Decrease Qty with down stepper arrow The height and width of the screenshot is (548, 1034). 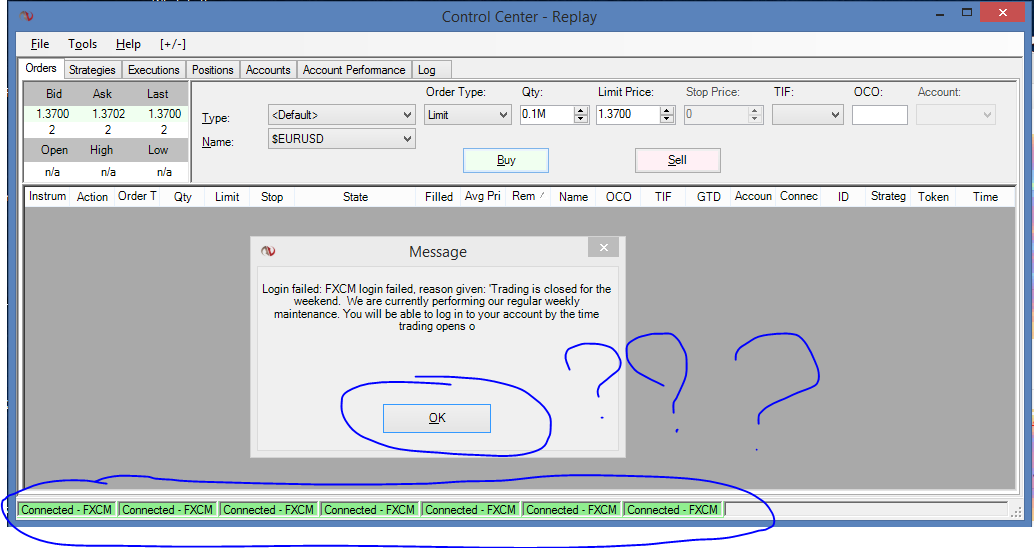tap(581, 119)
